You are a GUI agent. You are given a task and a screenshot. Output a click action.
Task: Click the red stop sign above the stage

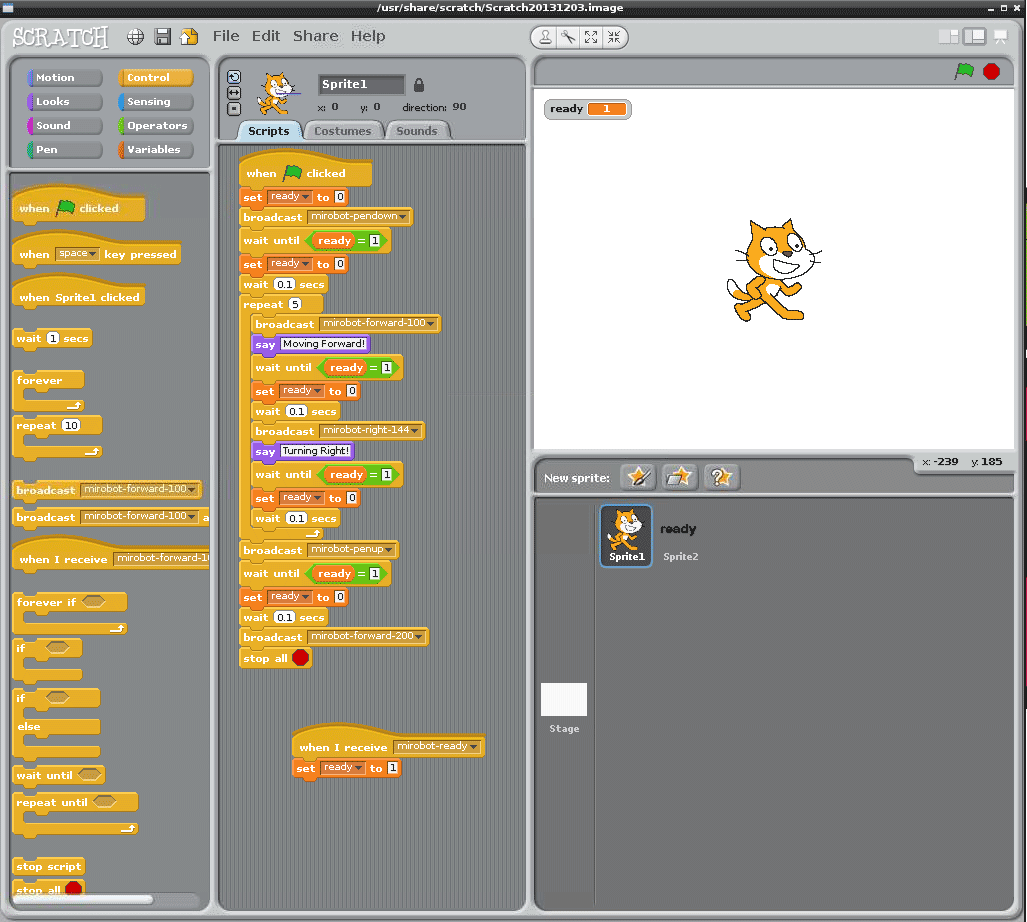(992, 71)
